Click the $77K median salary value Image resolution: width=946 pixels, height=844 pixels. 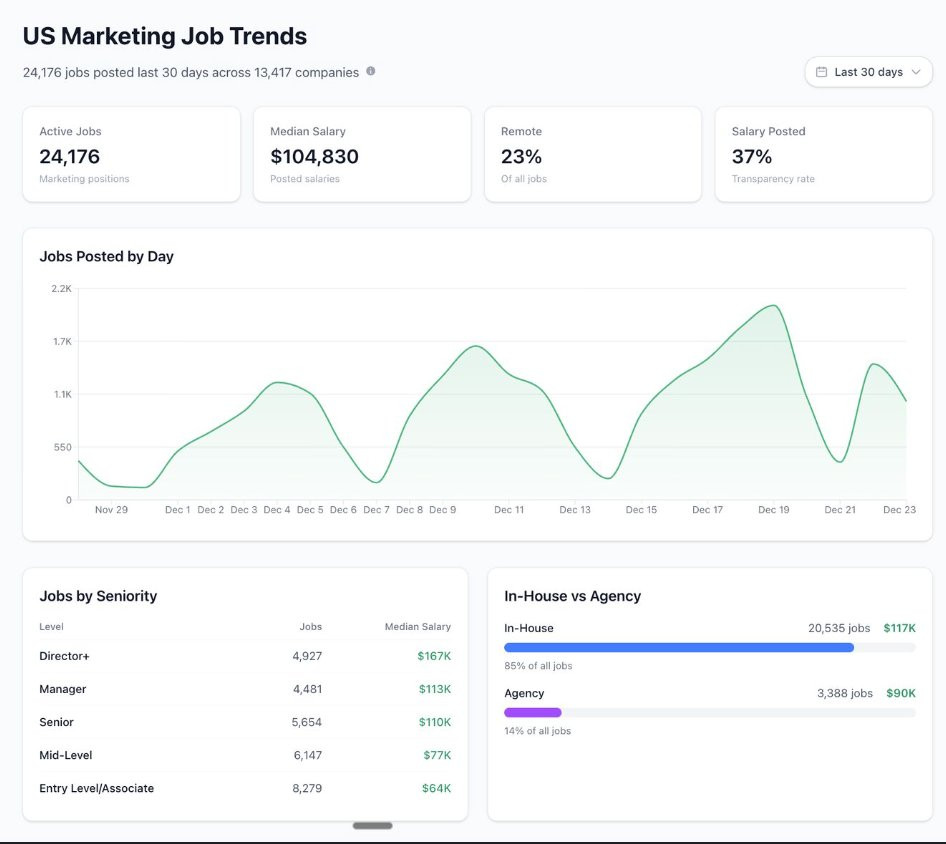[x=437, y=755]
